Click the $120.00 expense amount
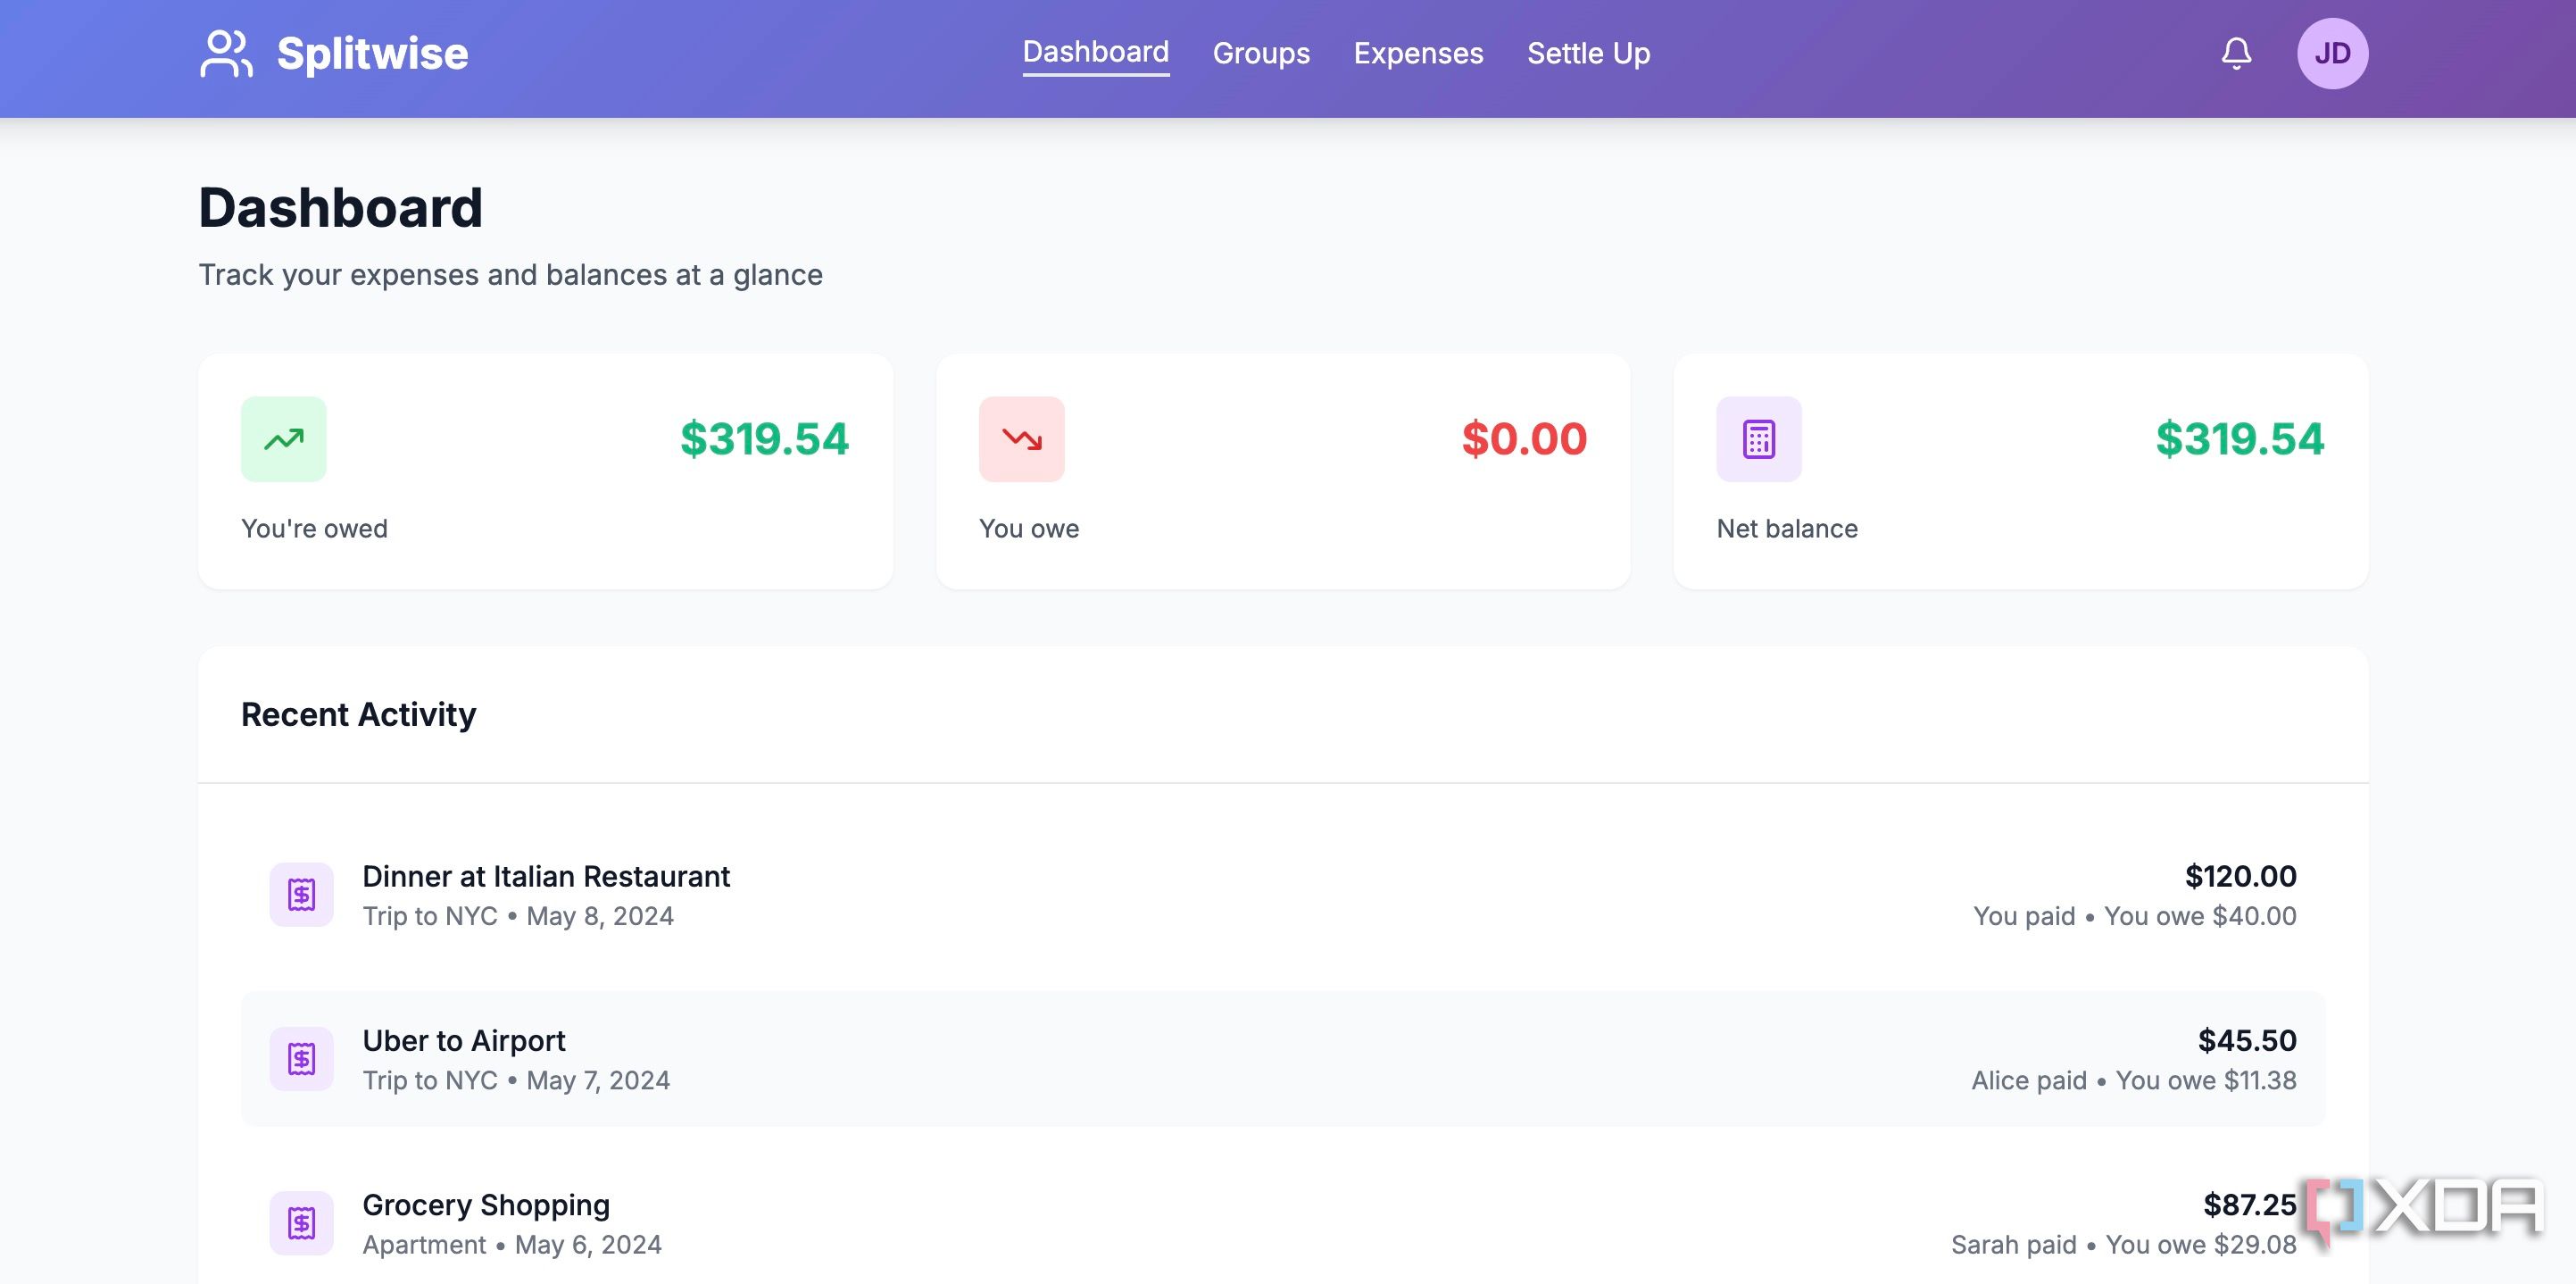Screen dimensions: 2576x1284 pyautogui.click(x=2240, y=876)
